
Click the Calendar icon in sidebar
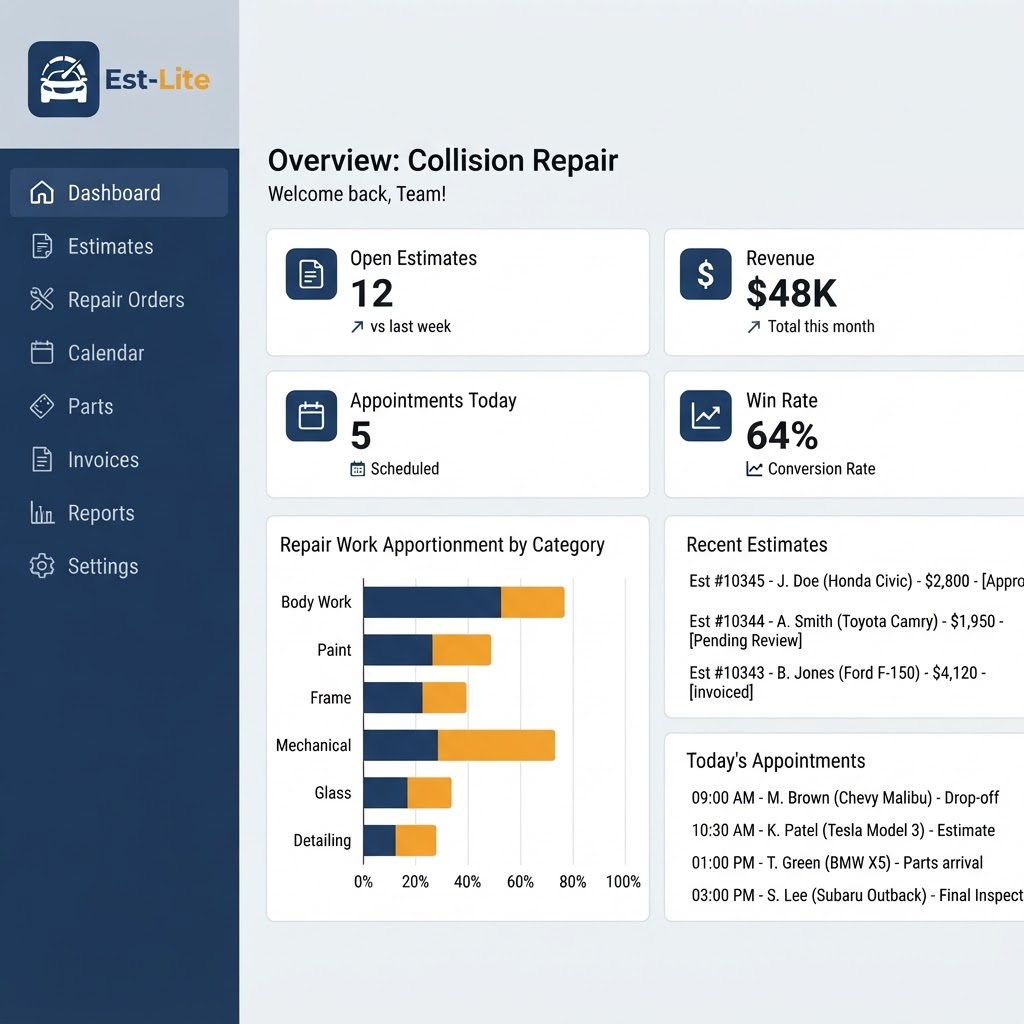pyautogui.click(x=42, y=353)
